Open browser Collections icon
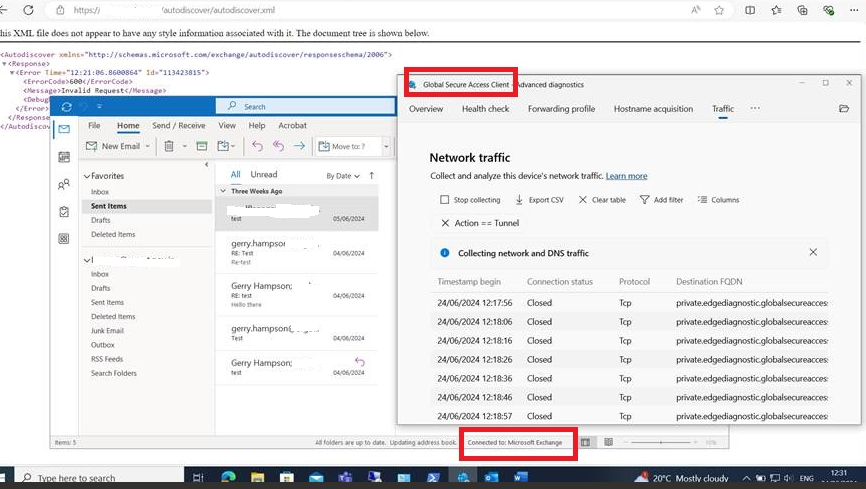Viewport: 866px width, 489px height. tap(802, 10)
